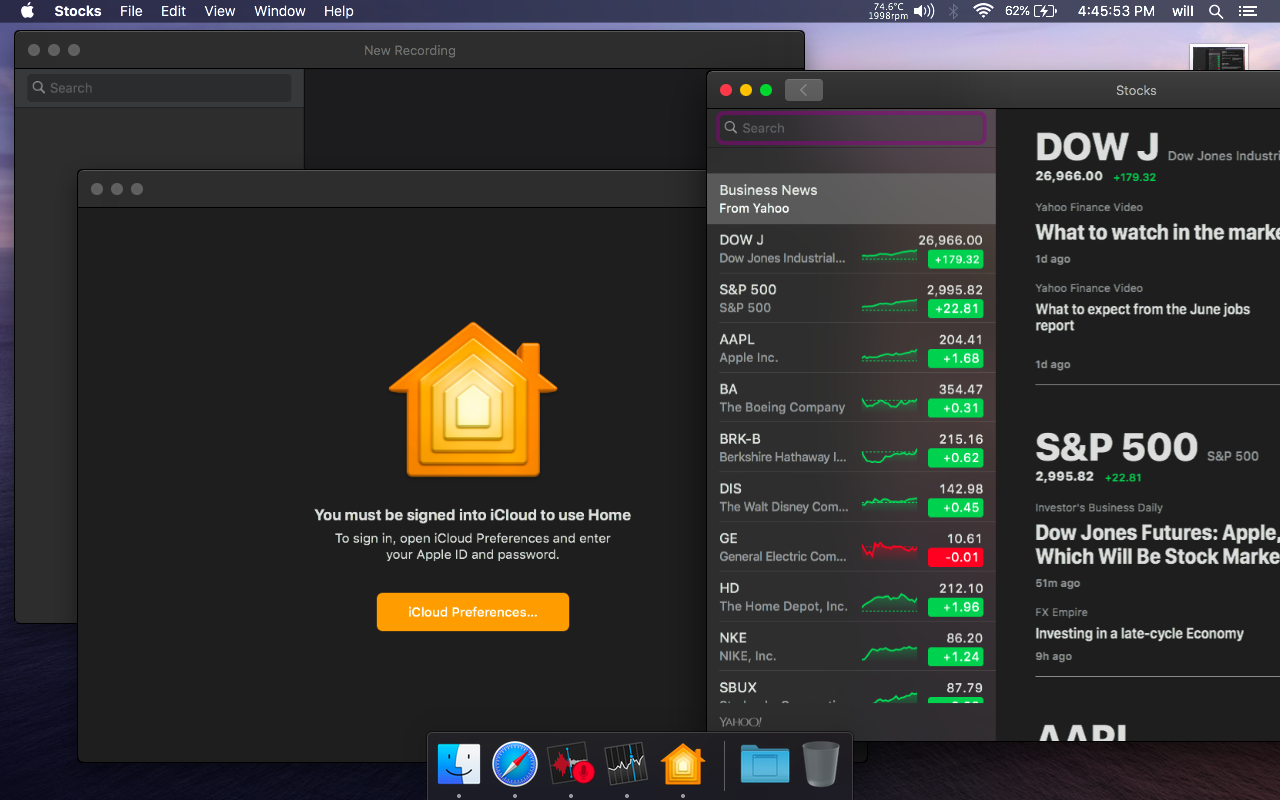Focus the New Recording window search field
Image resolution: width=1280 pixels, height=800 pixels.
point(159,88)
